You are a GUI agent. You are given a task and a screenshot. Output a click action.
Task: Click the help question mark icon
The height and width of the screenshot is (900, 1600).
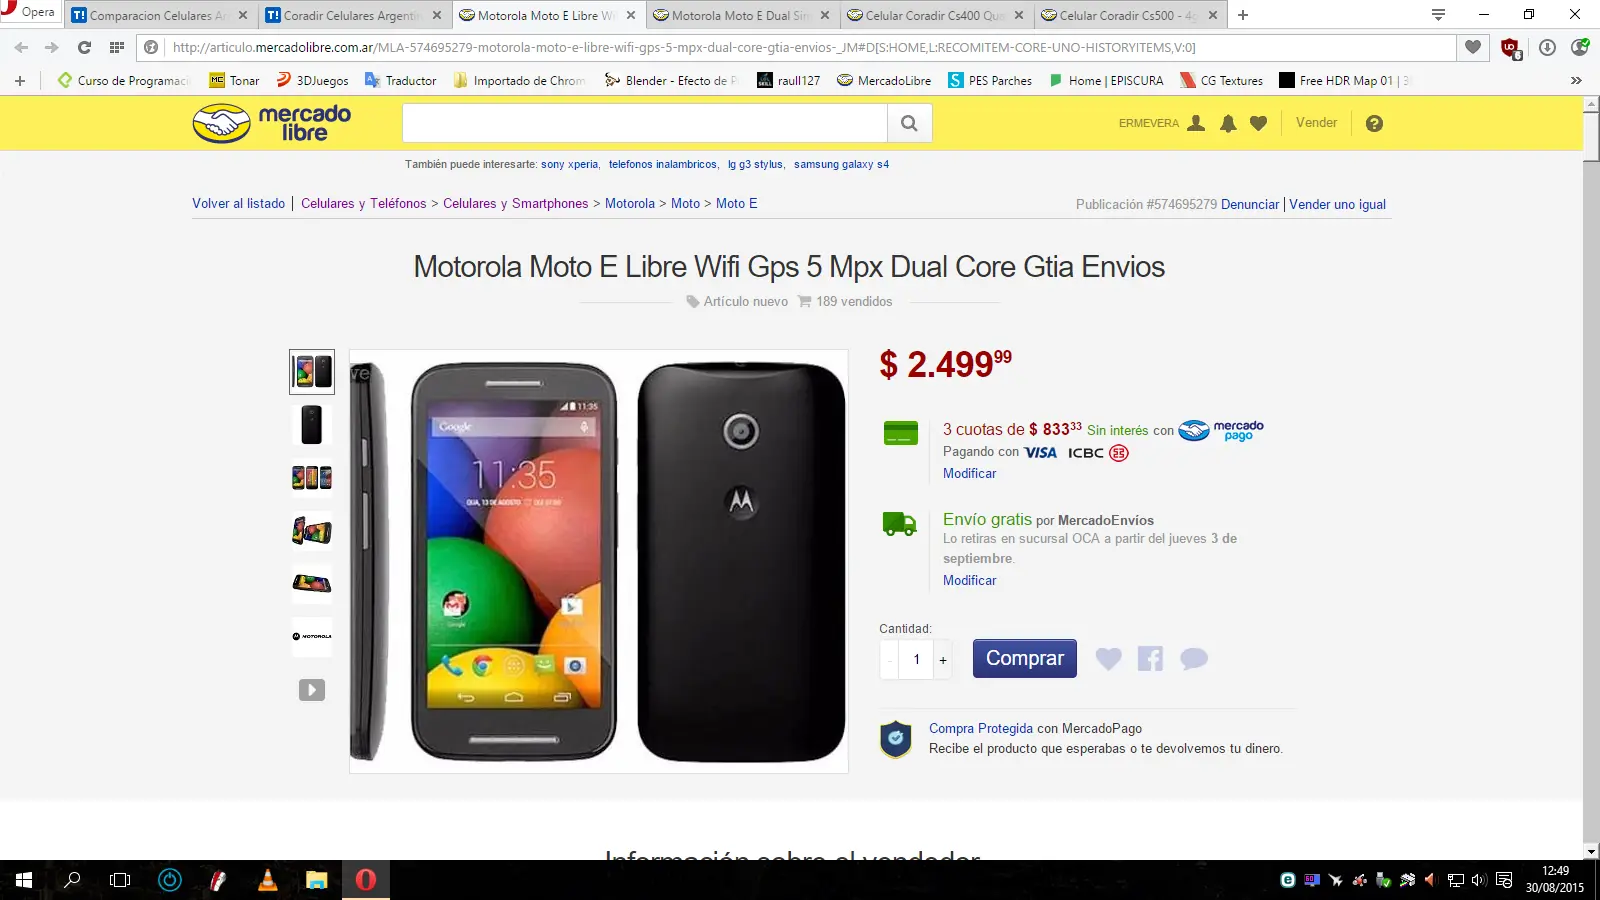pyautogui.click(x=1374, y=123)
